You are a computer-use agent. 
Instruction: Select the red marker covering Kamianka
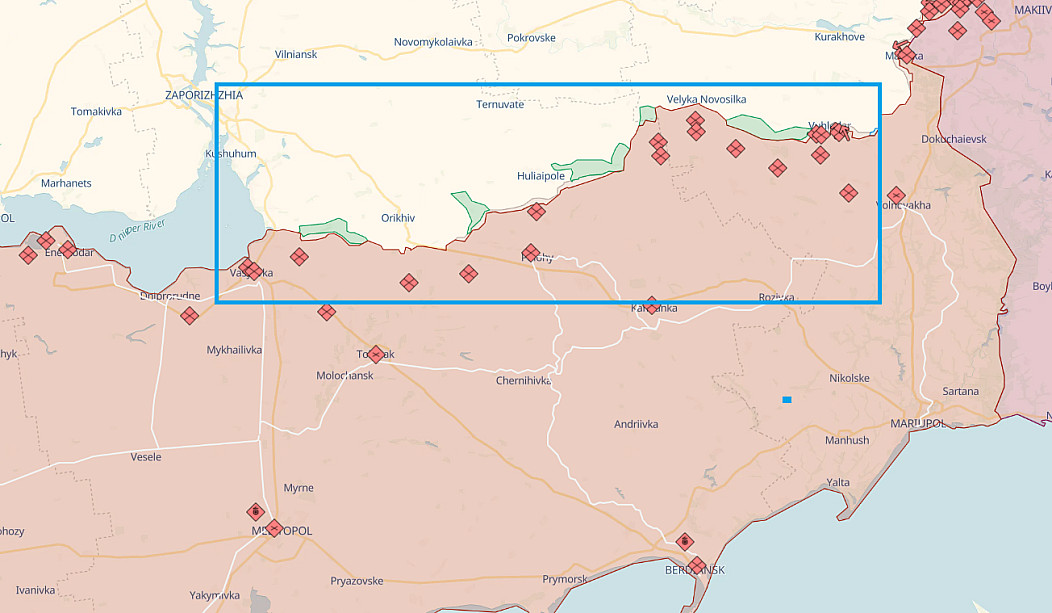pos(651,305)
